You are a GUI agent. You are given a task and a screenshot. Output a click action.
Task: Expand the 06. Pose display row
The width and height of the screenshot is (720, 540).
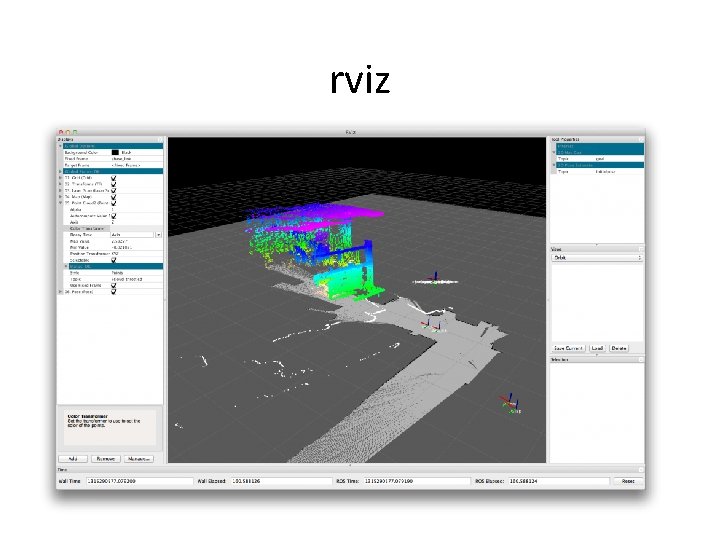click(x=60, y=292)
